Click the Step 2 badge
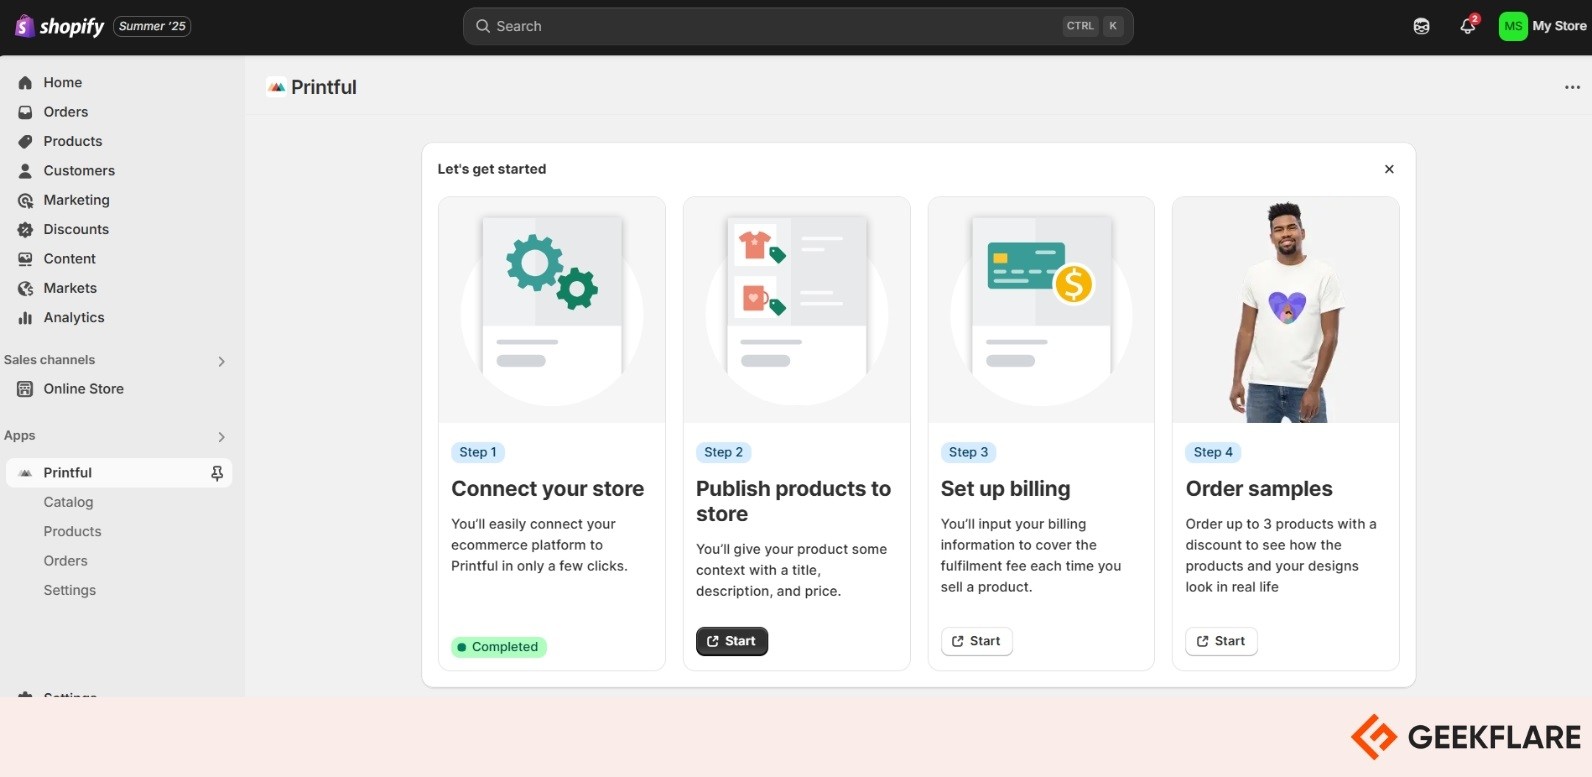This screenshot has width=1592, height=777. coord(723,452)
